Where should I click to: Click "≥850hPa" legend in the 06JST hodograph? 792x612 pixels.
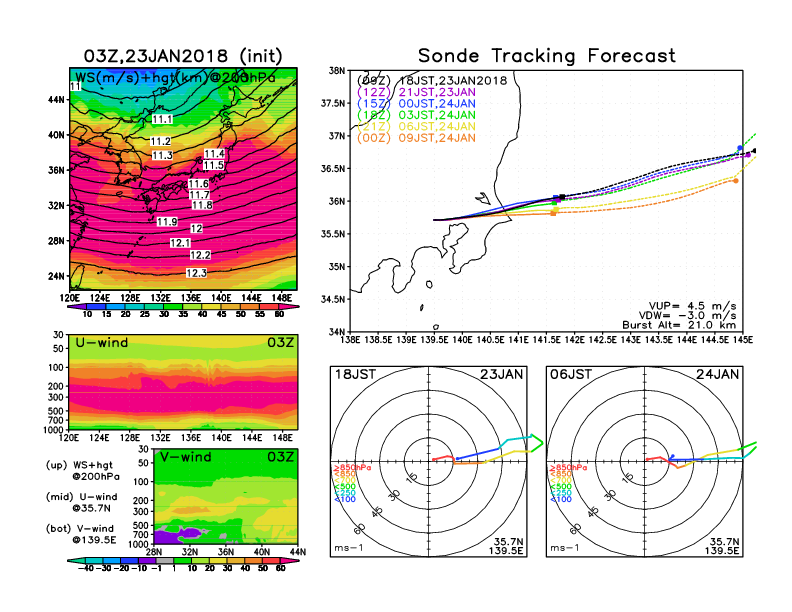pyautogui.click(x=568, y=468)
